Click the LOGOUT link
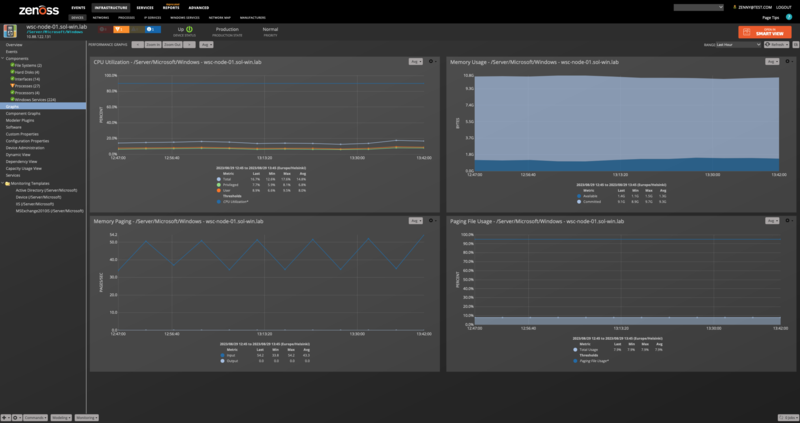 [x=784, y=8]
